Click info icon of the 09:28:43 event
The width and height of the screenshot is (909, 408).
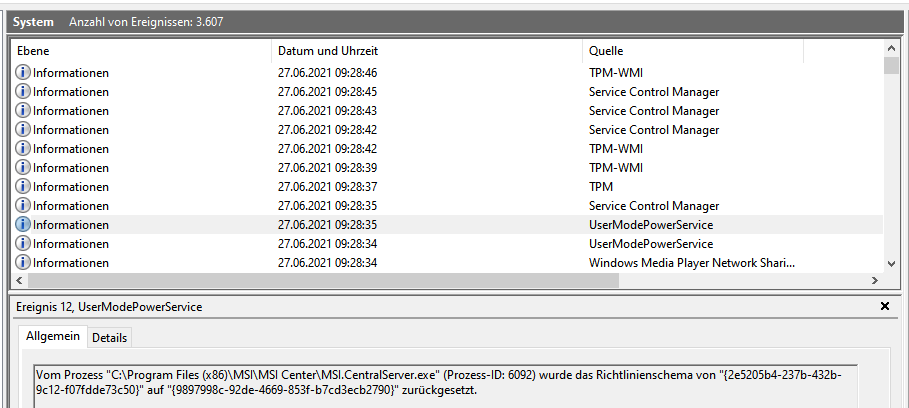pyautogui.click(x=23, y=110)
